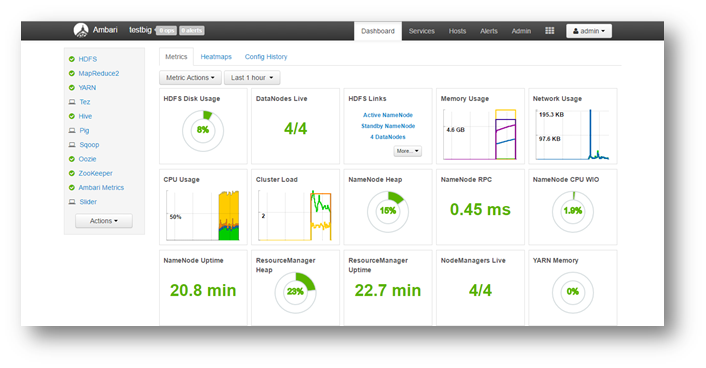The image size is (706, 368).
Task: Click the 4 DataNodes link
Action: point(388,137)
